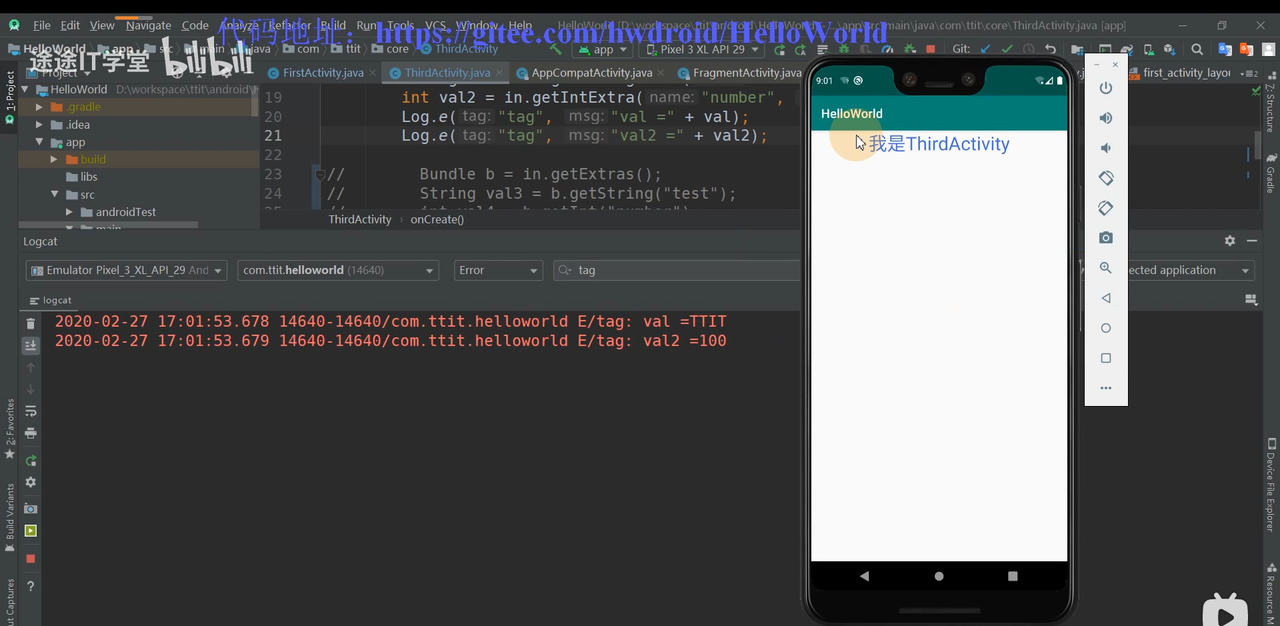Screen dimensions: 1280x626
Task: Stop the running app (red square in toolbar)
Action: (931, 49)
